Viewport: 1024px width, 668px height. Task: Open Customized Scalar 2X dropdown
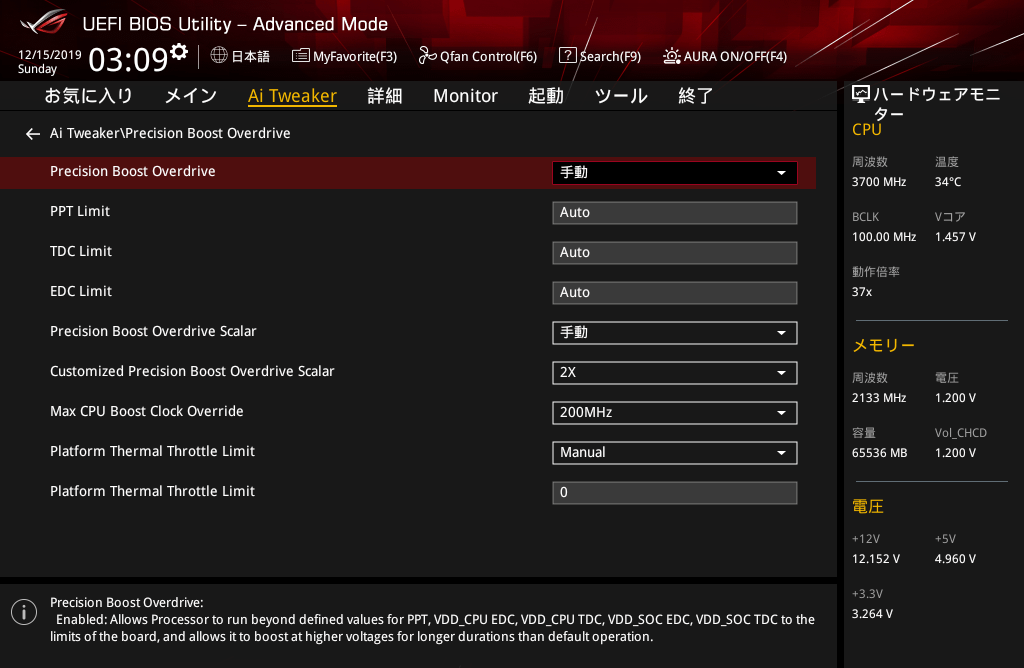point(674,373)
